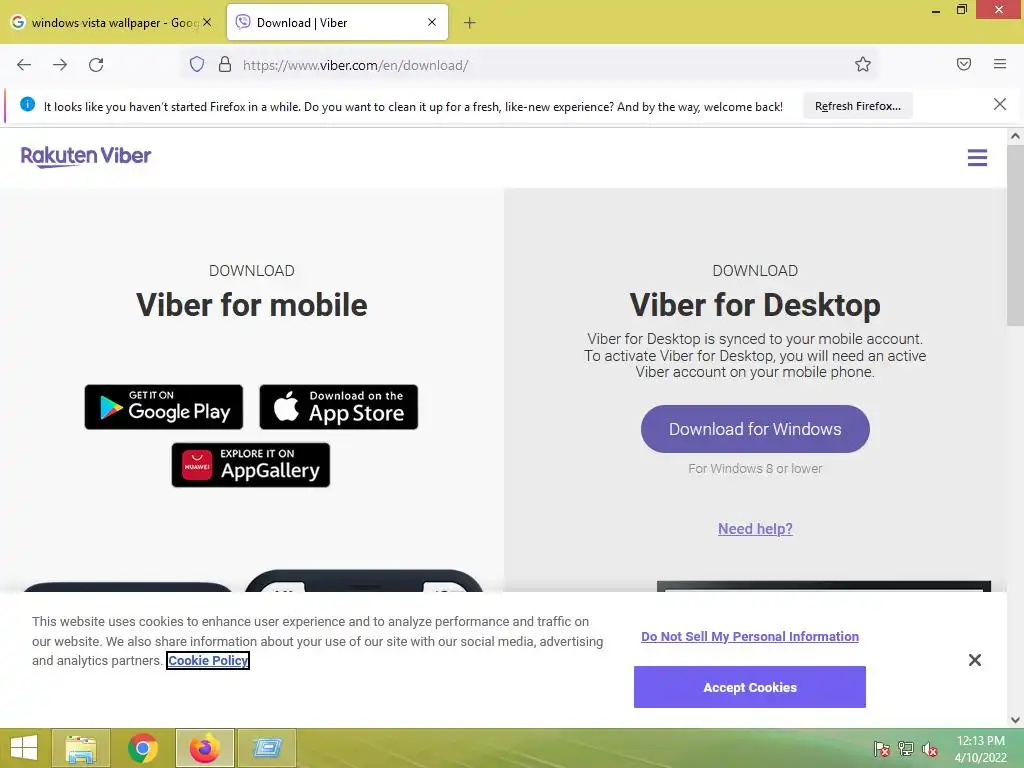Open volume tray icon
Image resolution: width=1024 pixels, height=768 pixels.
pos(930,749)
